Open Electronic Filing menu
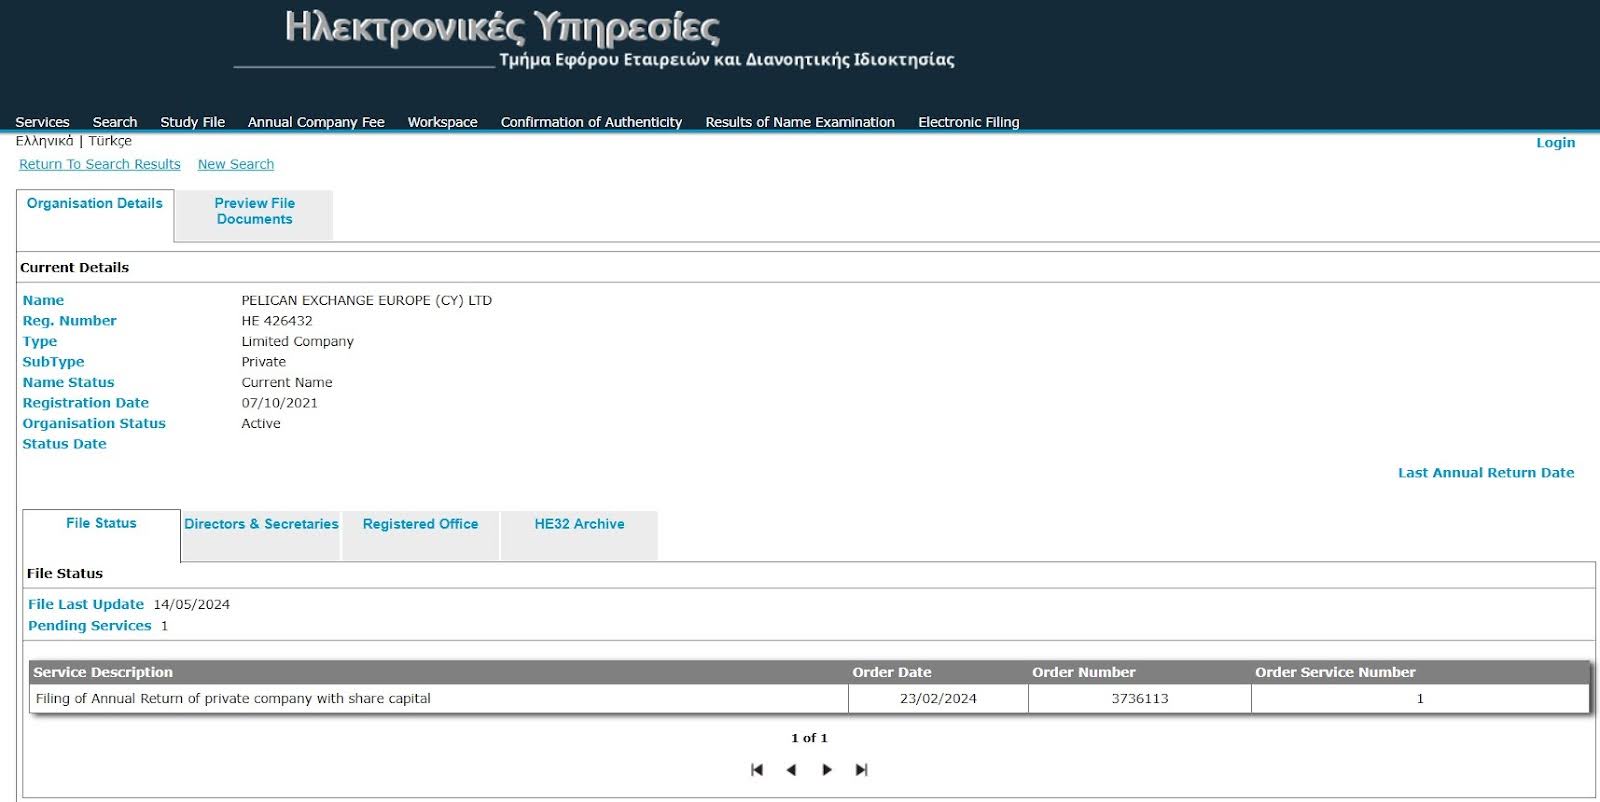This screenshot has height=802, width=1600. tap(969, 122)
